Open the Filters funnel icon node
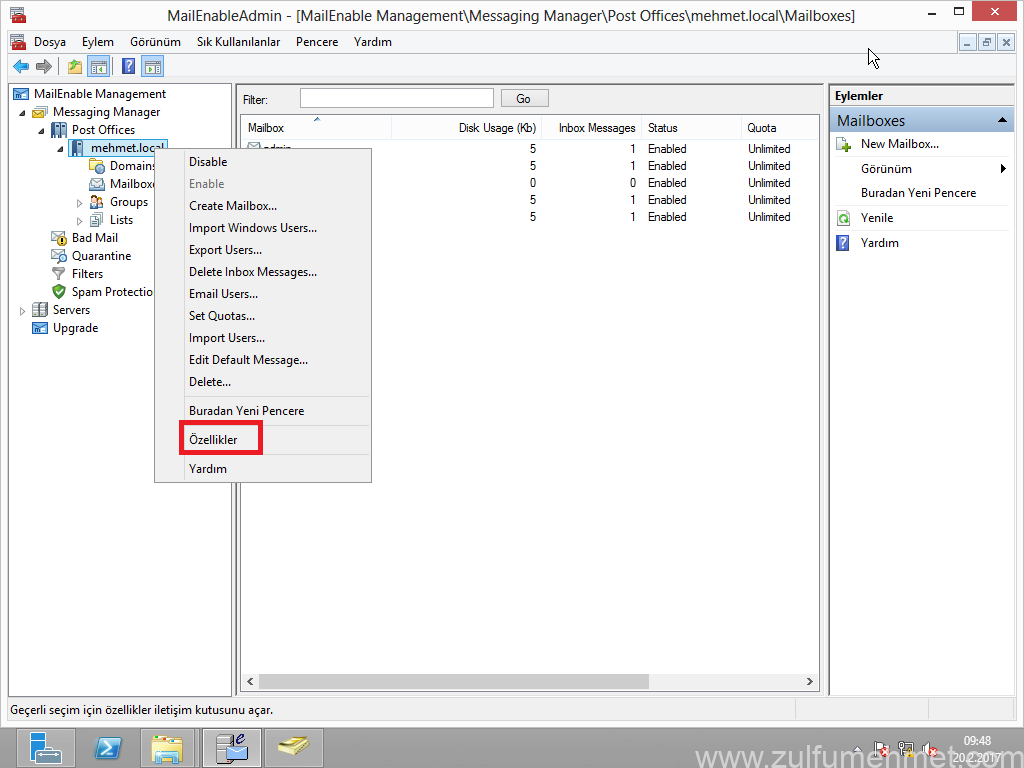This screenshot has width=1024, height=768. [58, 274]
